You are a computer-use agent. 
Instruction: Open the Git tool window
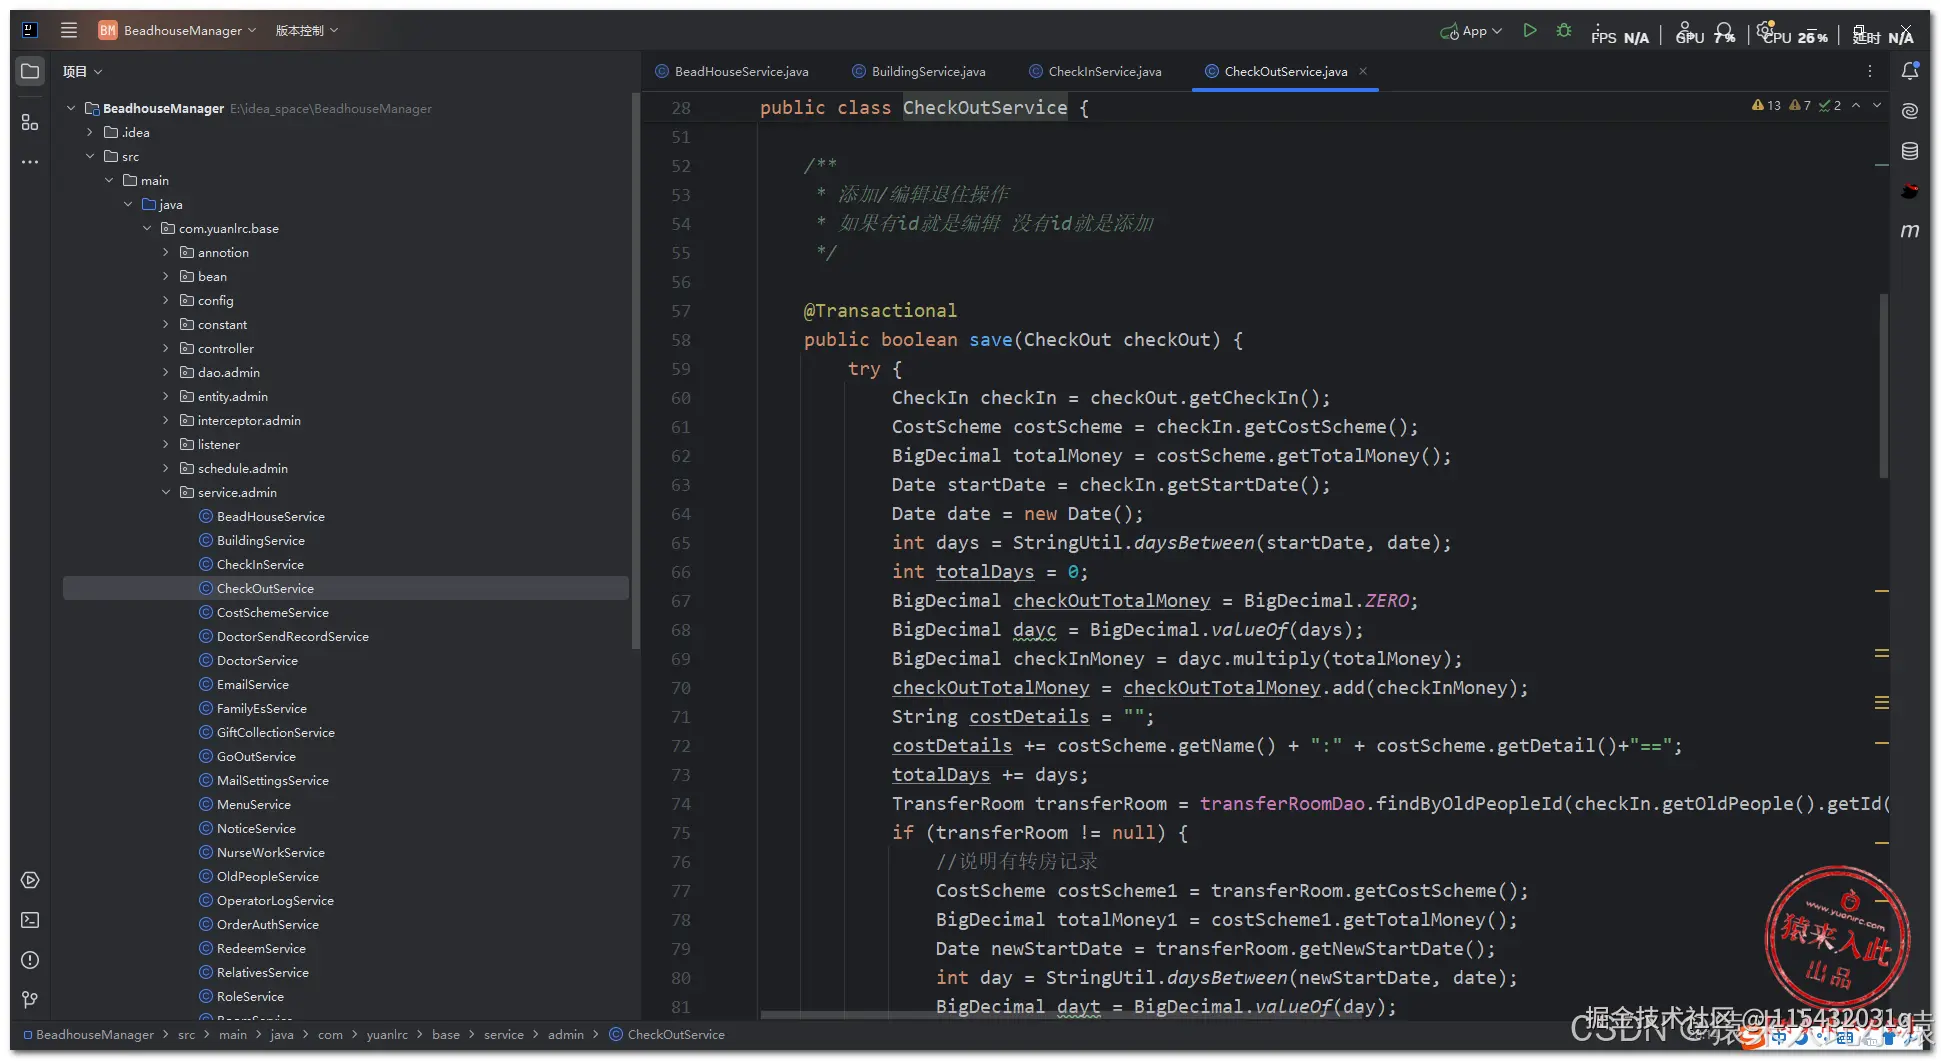pos(30,1000)
